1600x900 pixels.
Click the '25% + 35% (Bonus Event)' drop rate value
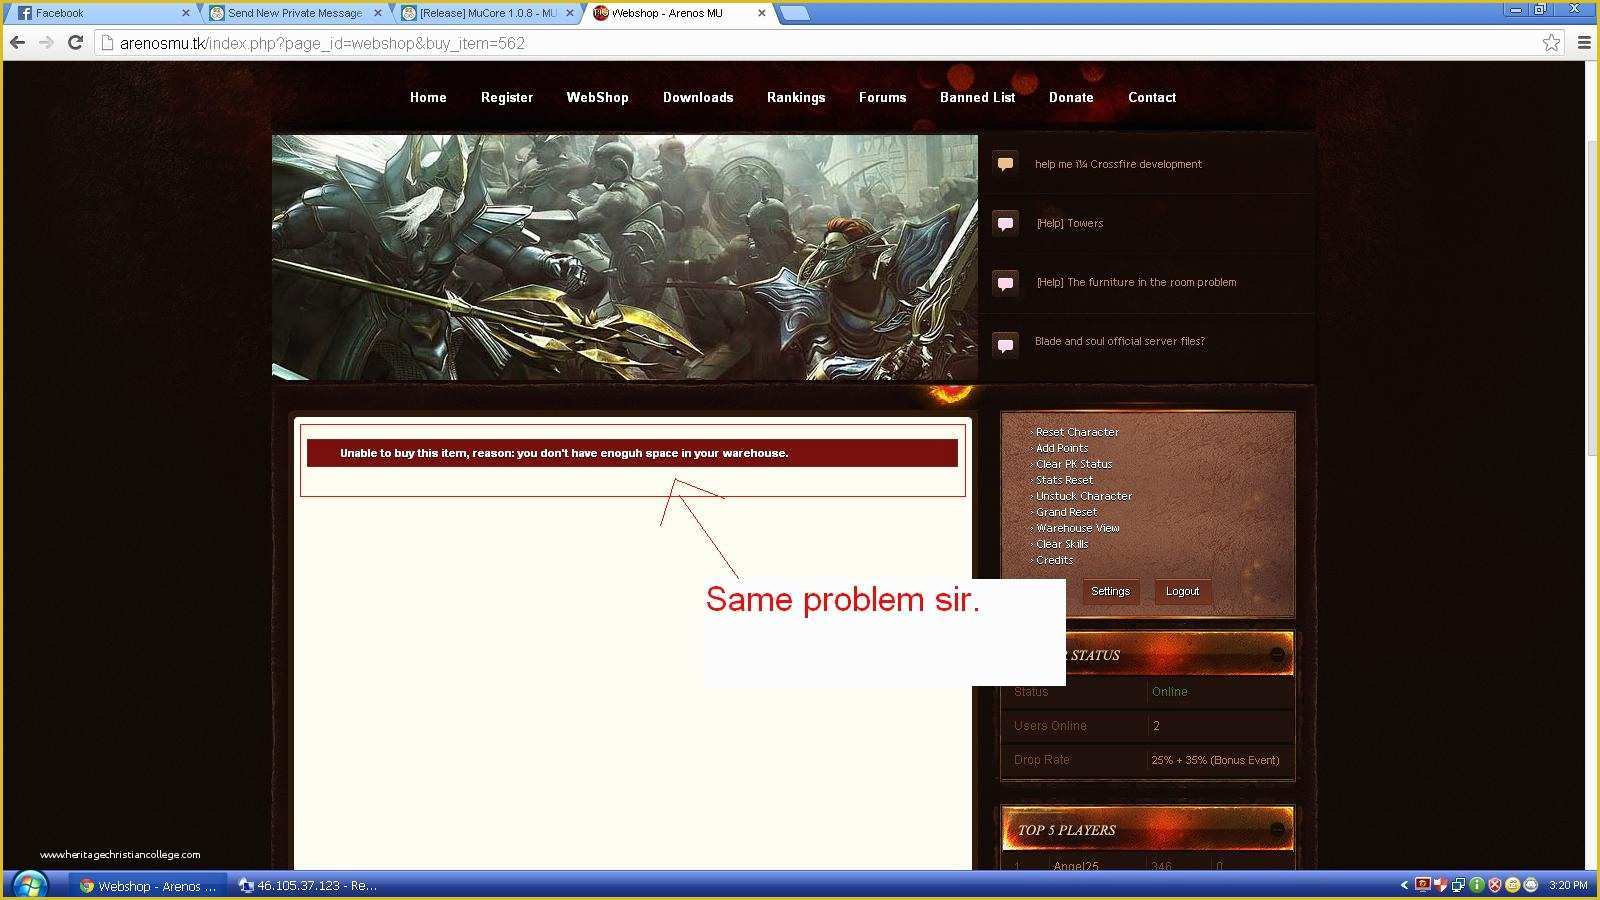coord(1215,760)
